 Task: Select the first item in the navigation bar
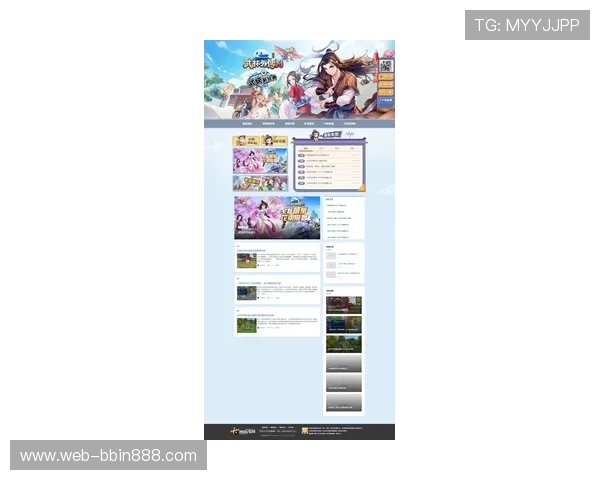coord(247,124)
